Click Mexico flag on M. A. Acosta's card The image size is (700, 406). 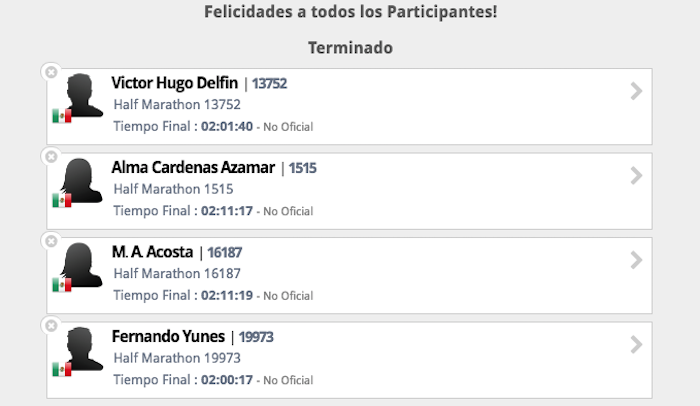click(62, 285)
